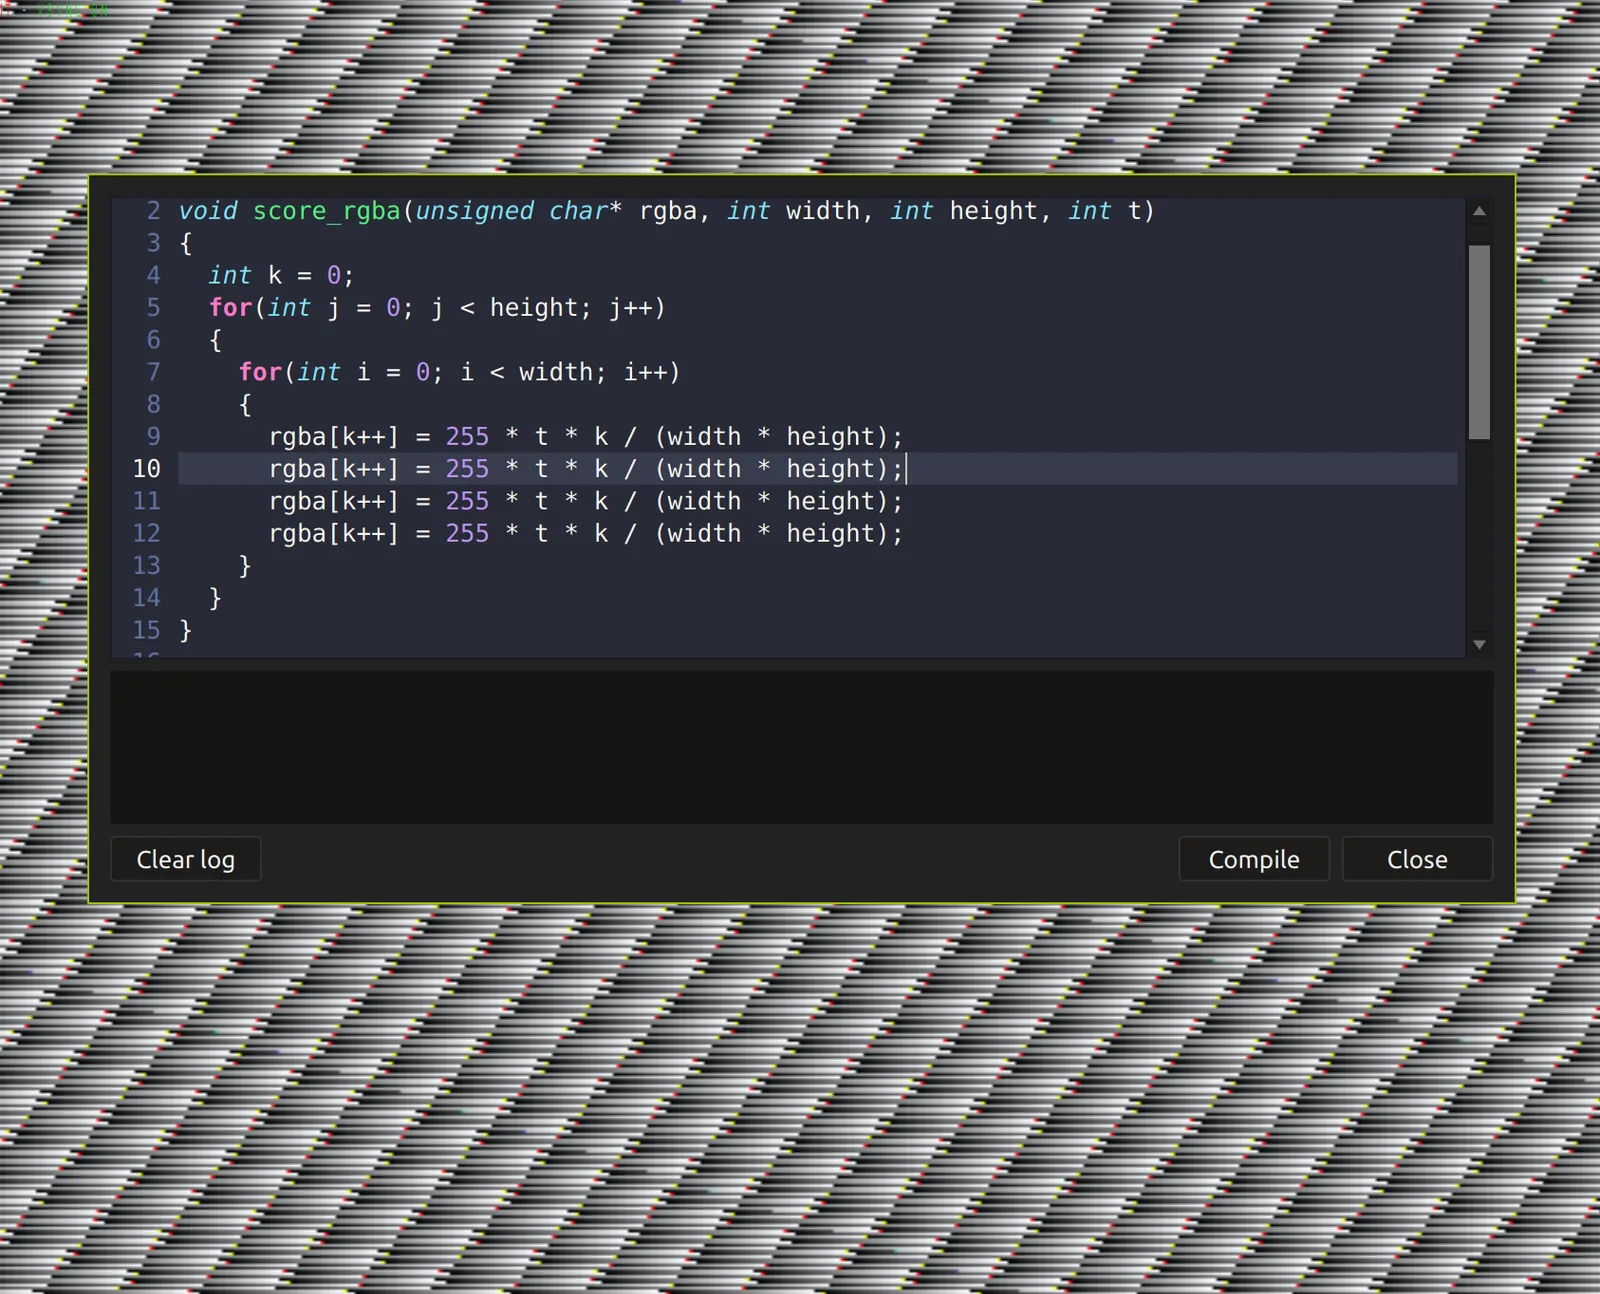Screen dimensions: 1600x1294
Task: Click the closing brace on line 13
Action: (x=245, y=566)
